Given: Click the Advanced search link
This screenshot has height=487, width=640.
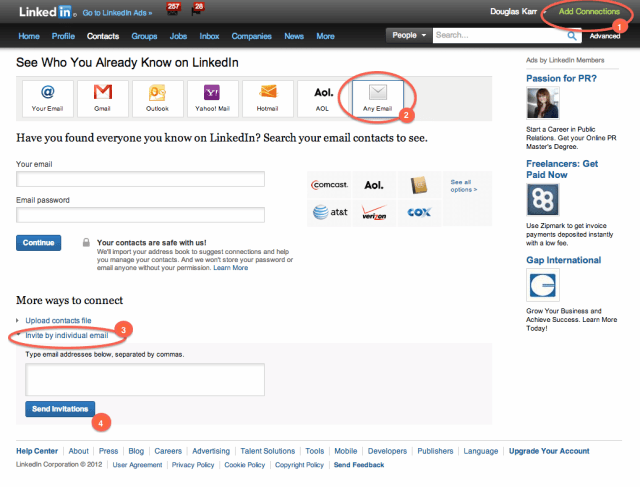Looking at the screenshot, I should pos(605,36).
